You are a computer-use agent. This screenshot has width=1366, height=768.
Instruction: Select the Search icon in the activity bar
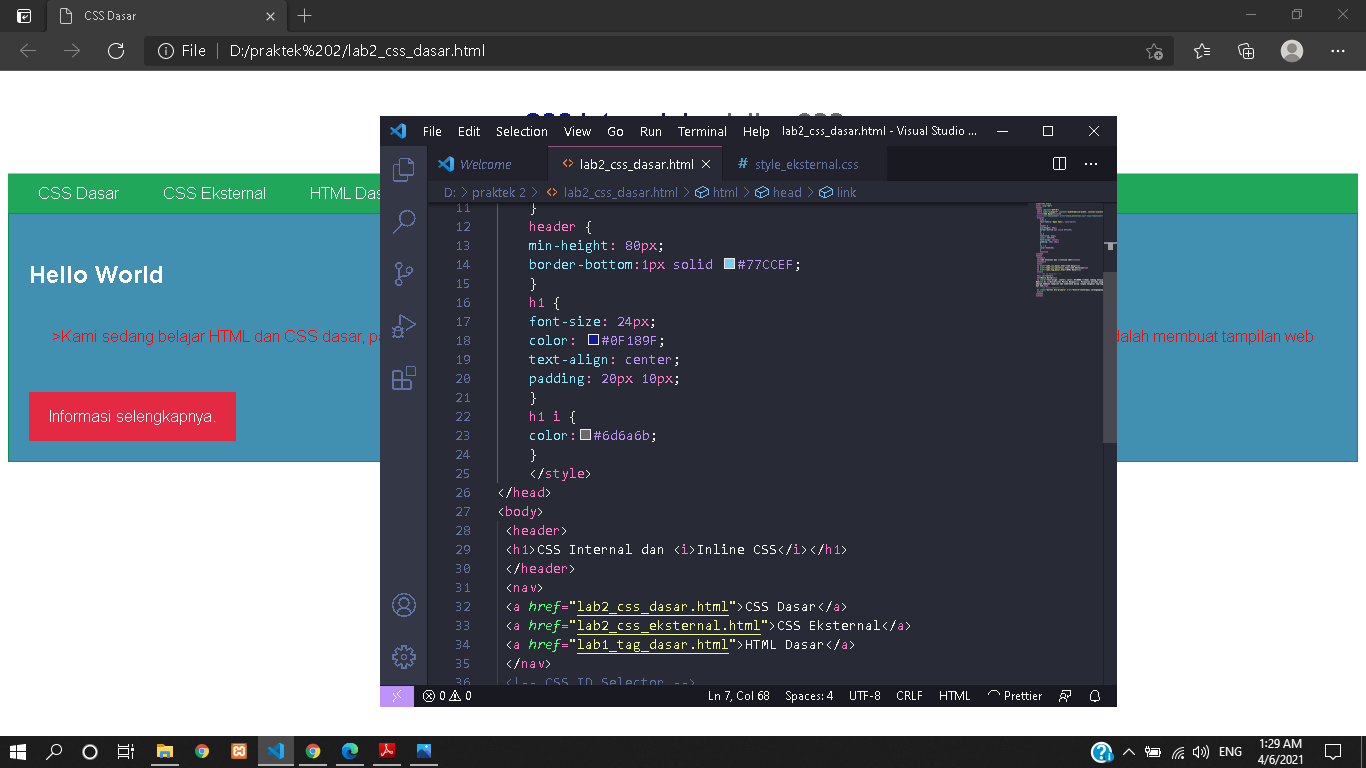point(403,221)
